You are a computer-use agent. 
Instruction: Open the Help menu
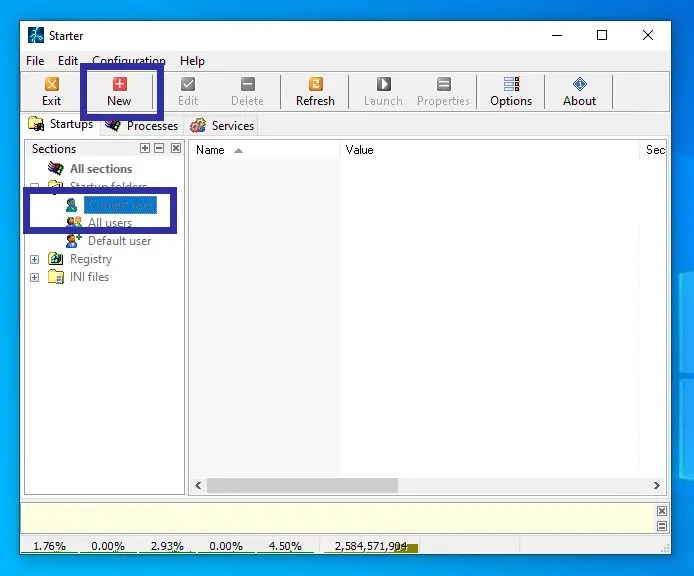tap(192, 61)
